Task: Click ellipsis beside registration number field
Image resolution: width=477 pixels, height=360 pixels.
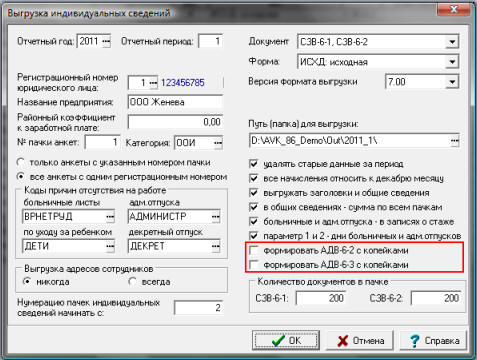Action: click(x=153, y=82)
